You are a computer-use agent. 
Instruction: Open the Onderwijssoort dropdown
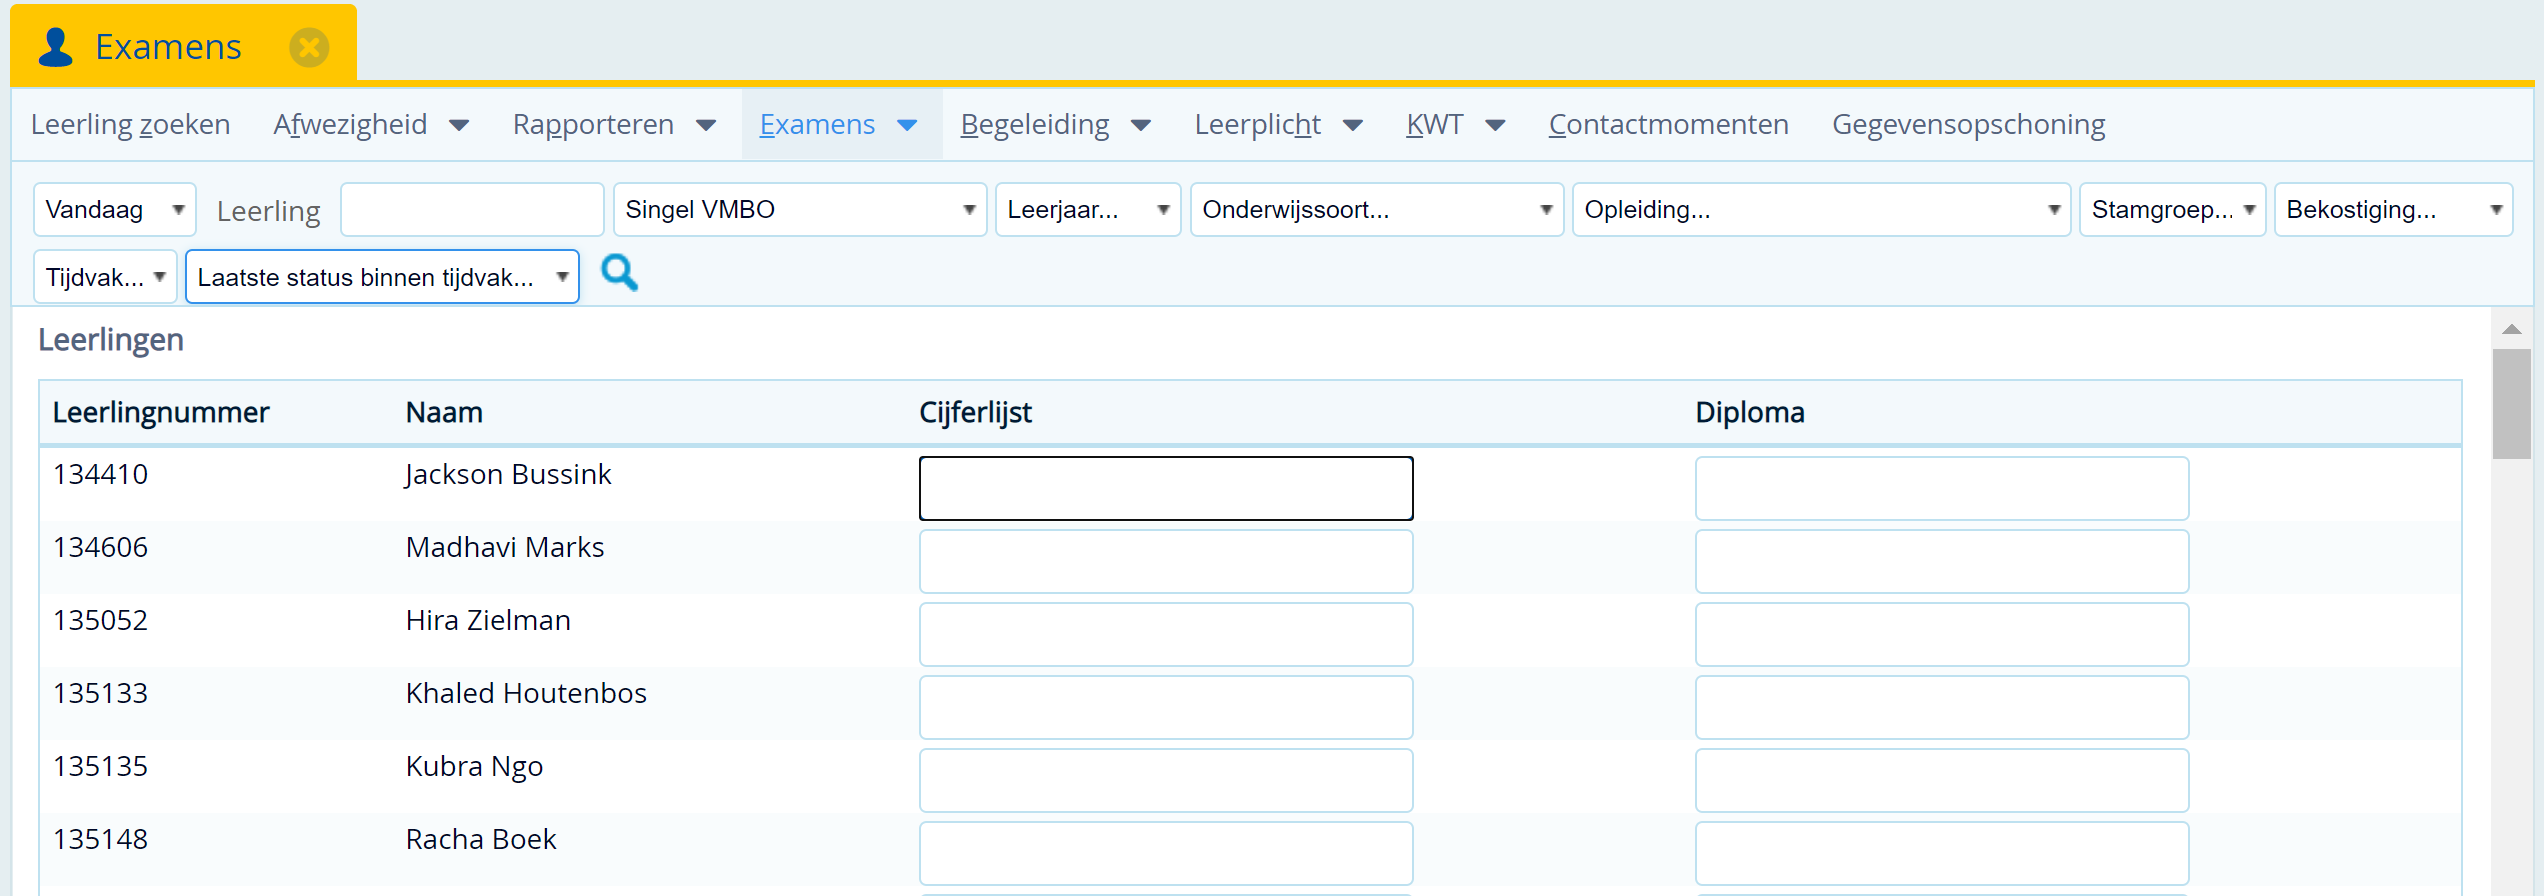1377,209
